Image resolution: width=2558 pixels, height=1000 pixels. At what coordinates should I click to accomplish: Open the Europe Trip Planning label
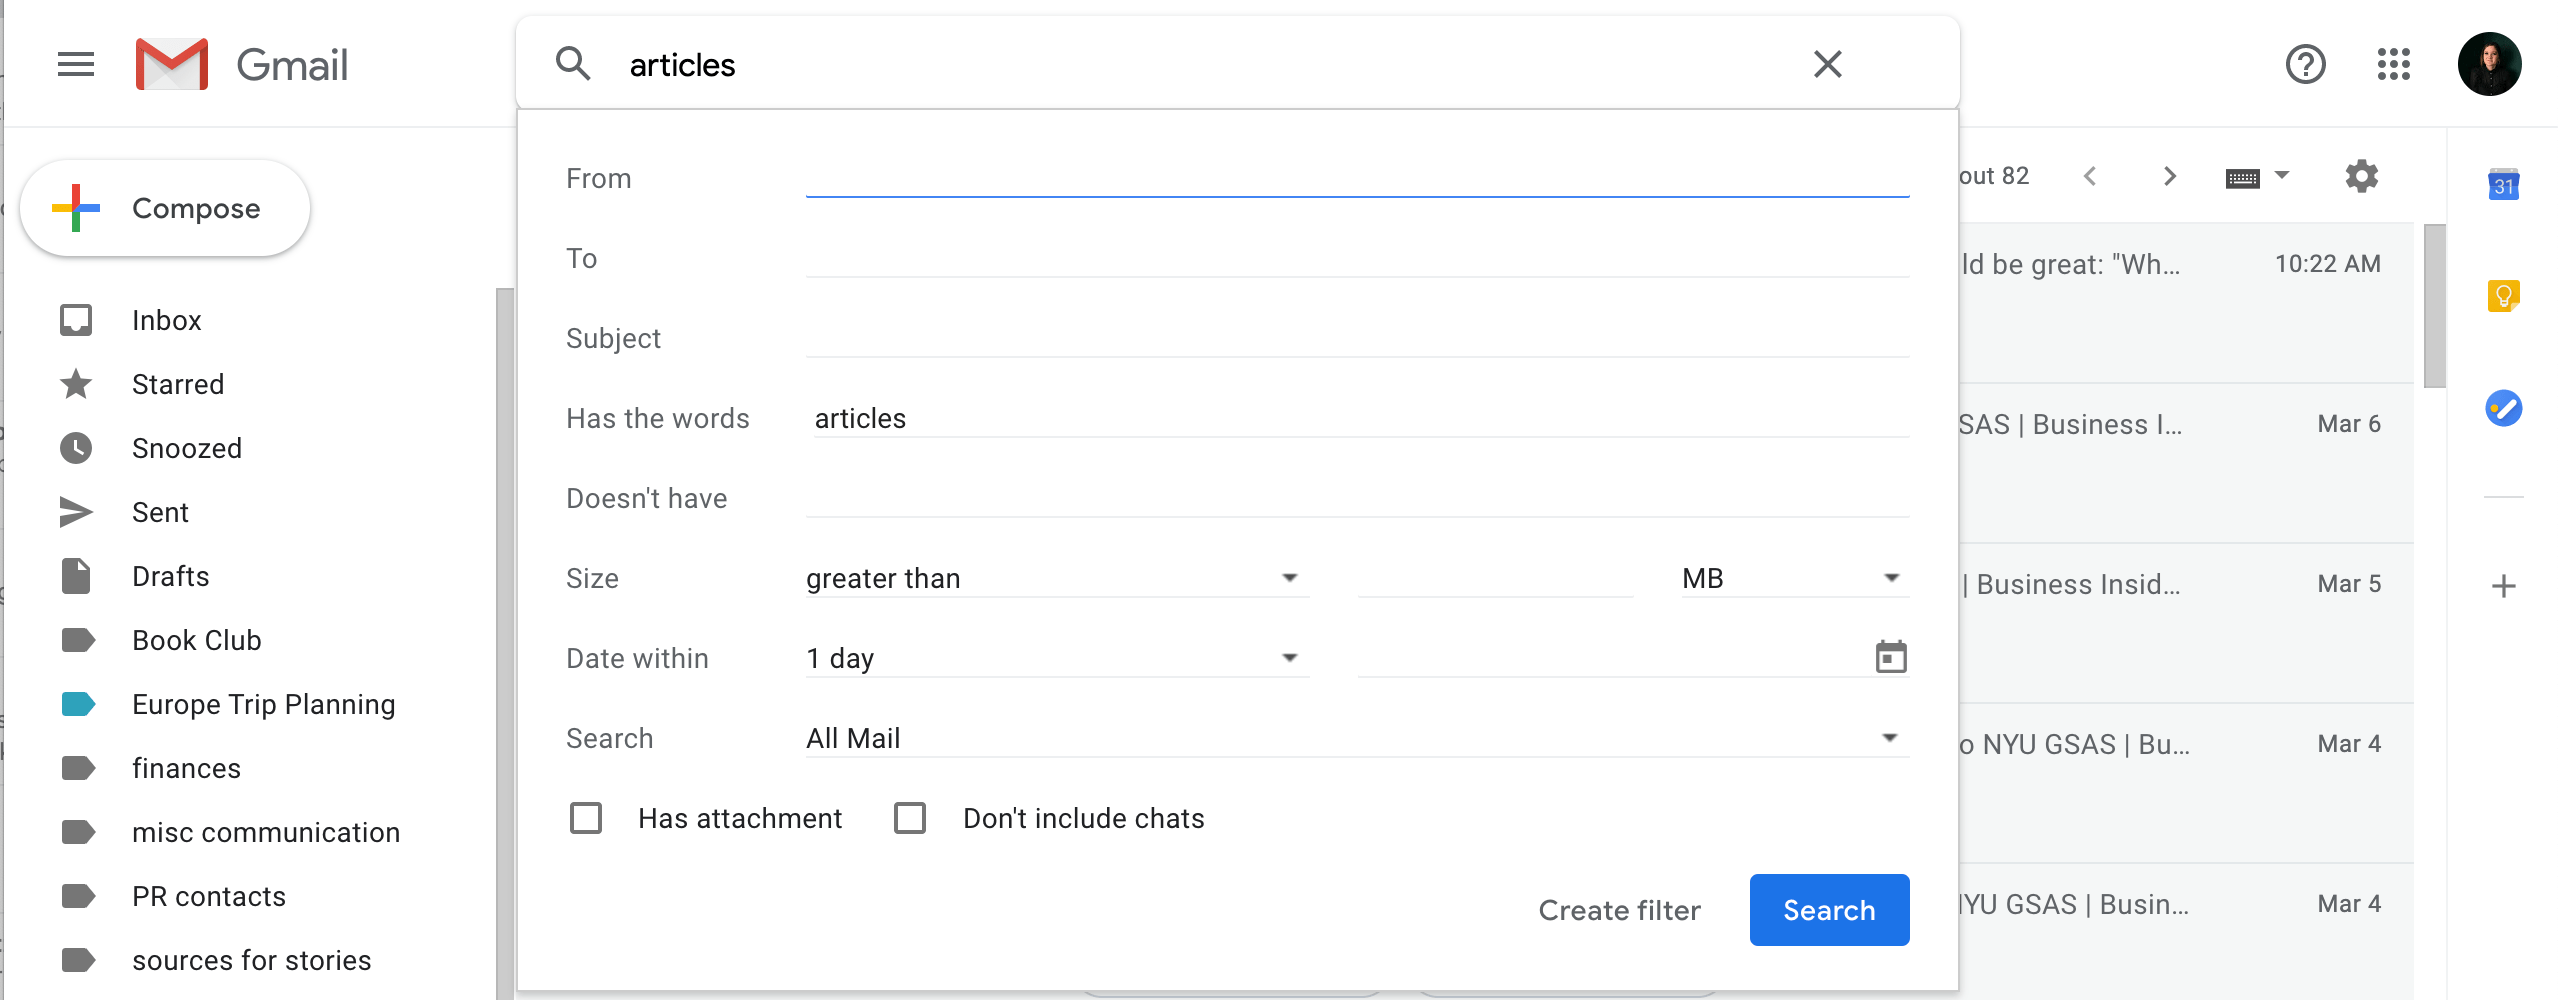[264, 704]
